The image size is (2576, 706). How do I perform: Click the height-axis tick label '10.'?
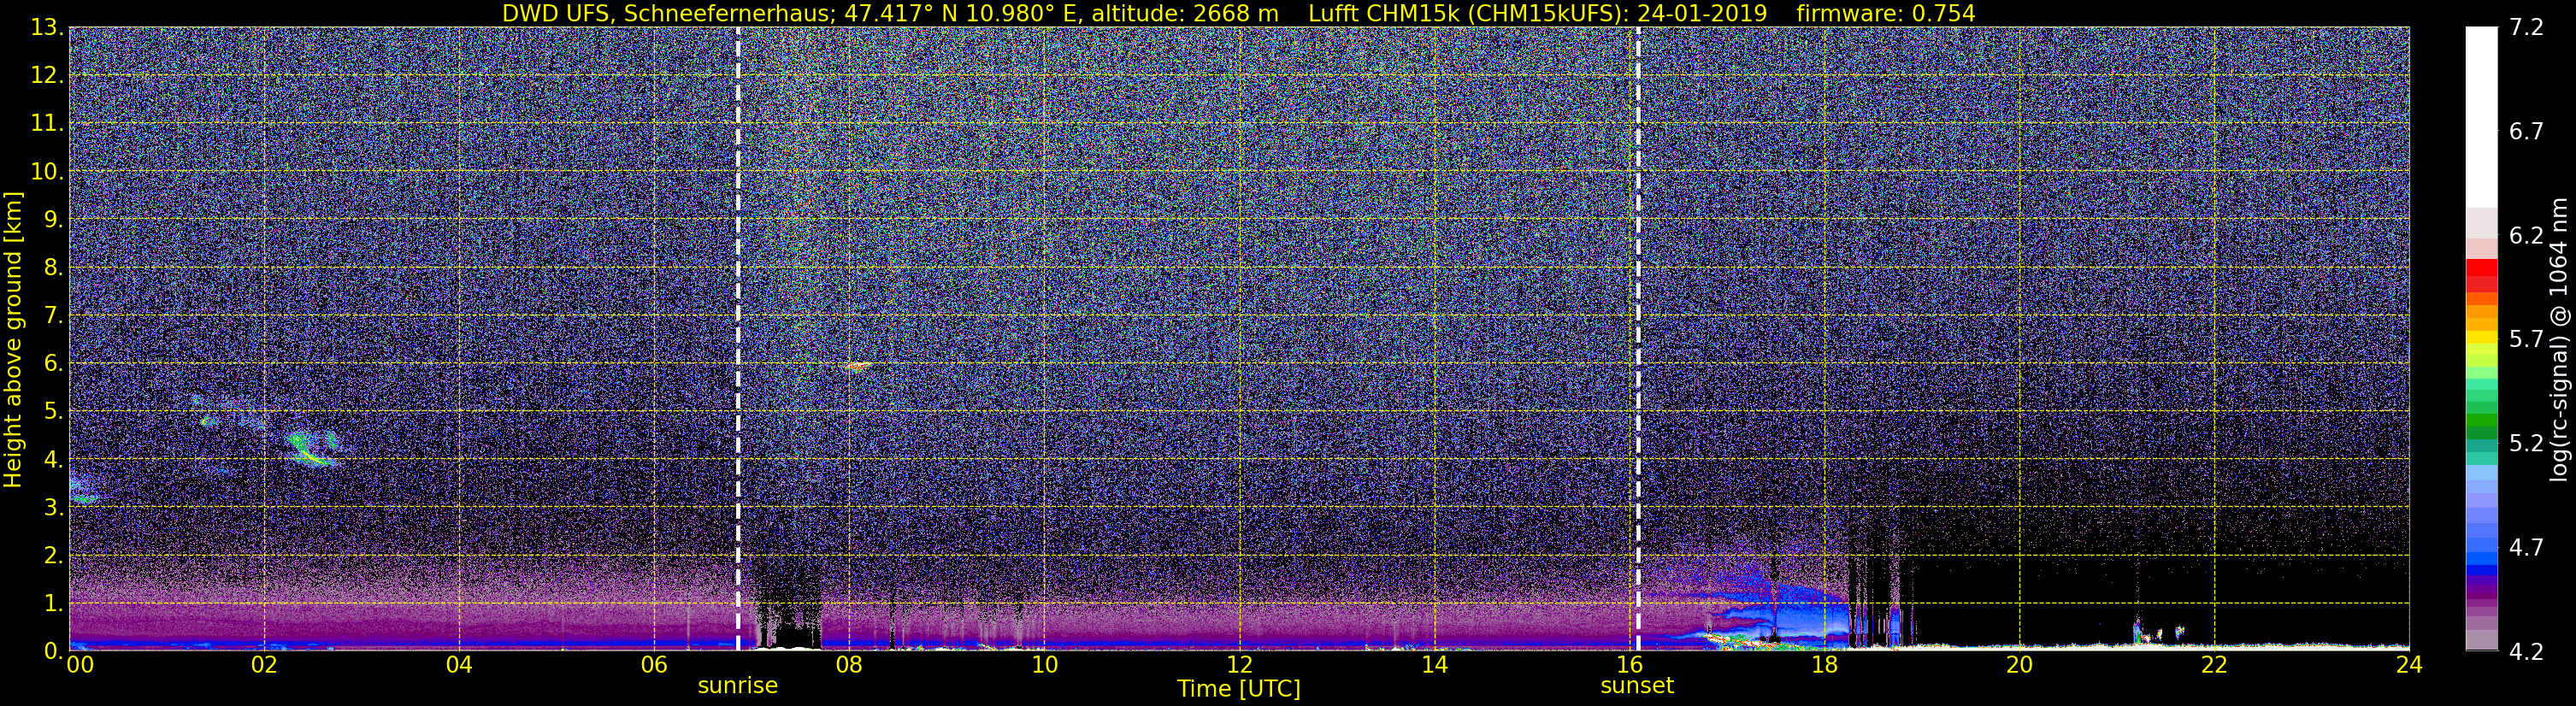click(47, 172)
